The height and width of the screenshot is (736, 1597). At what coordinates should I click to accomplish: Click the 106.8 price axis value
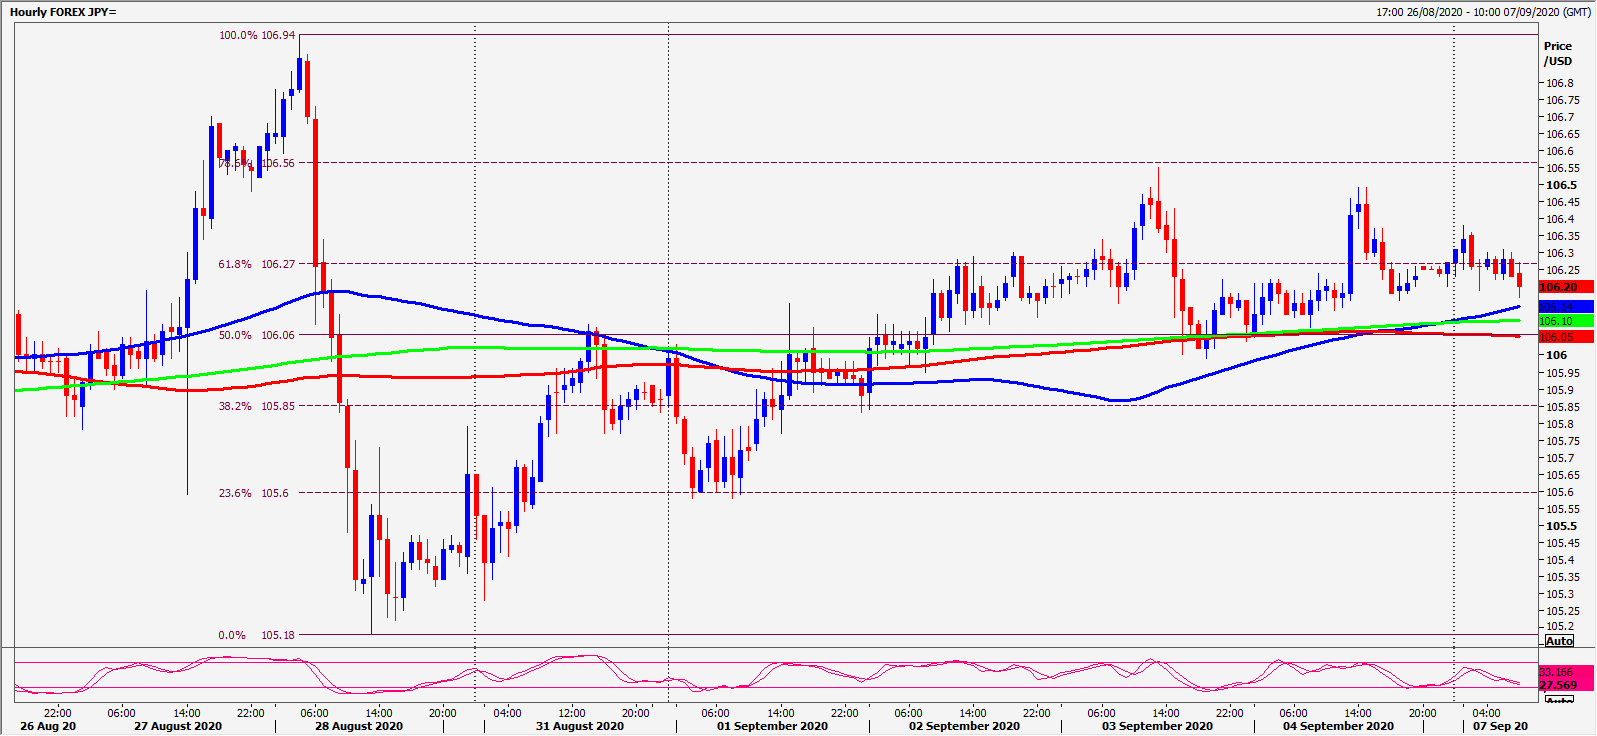pyautogui.click(x=1560, y=83)
